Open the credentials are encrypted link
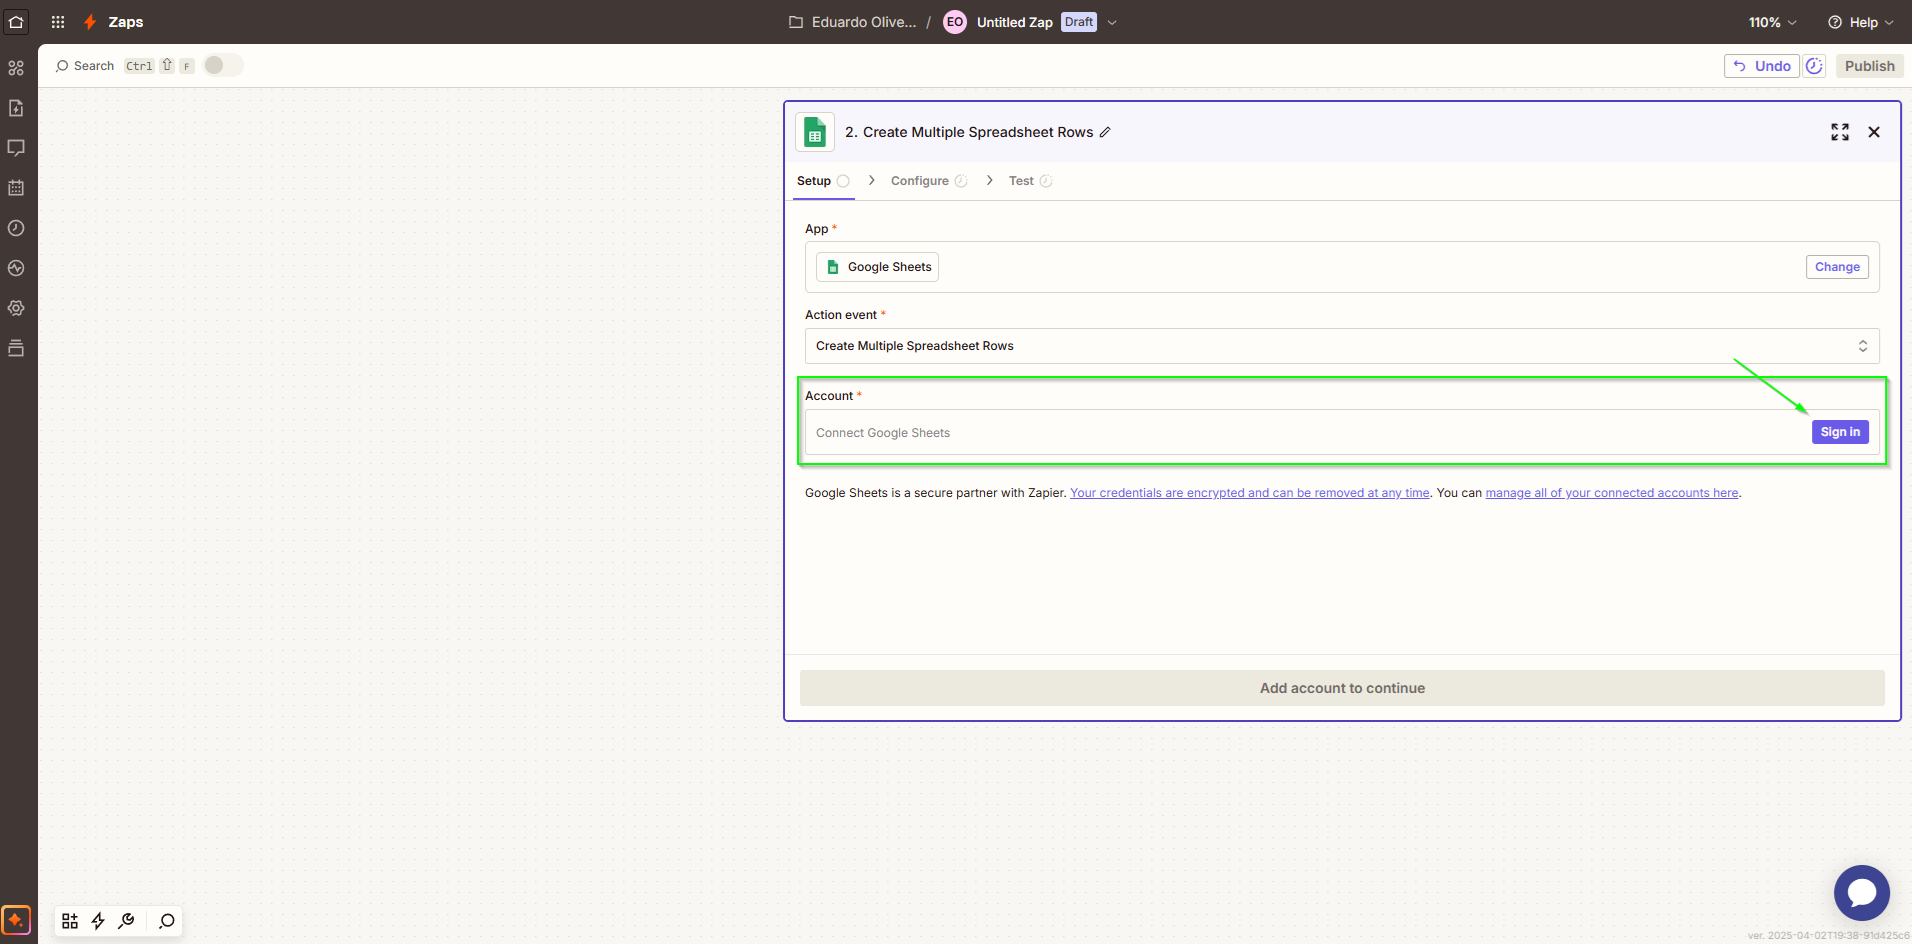 (x=1250, y=493)
